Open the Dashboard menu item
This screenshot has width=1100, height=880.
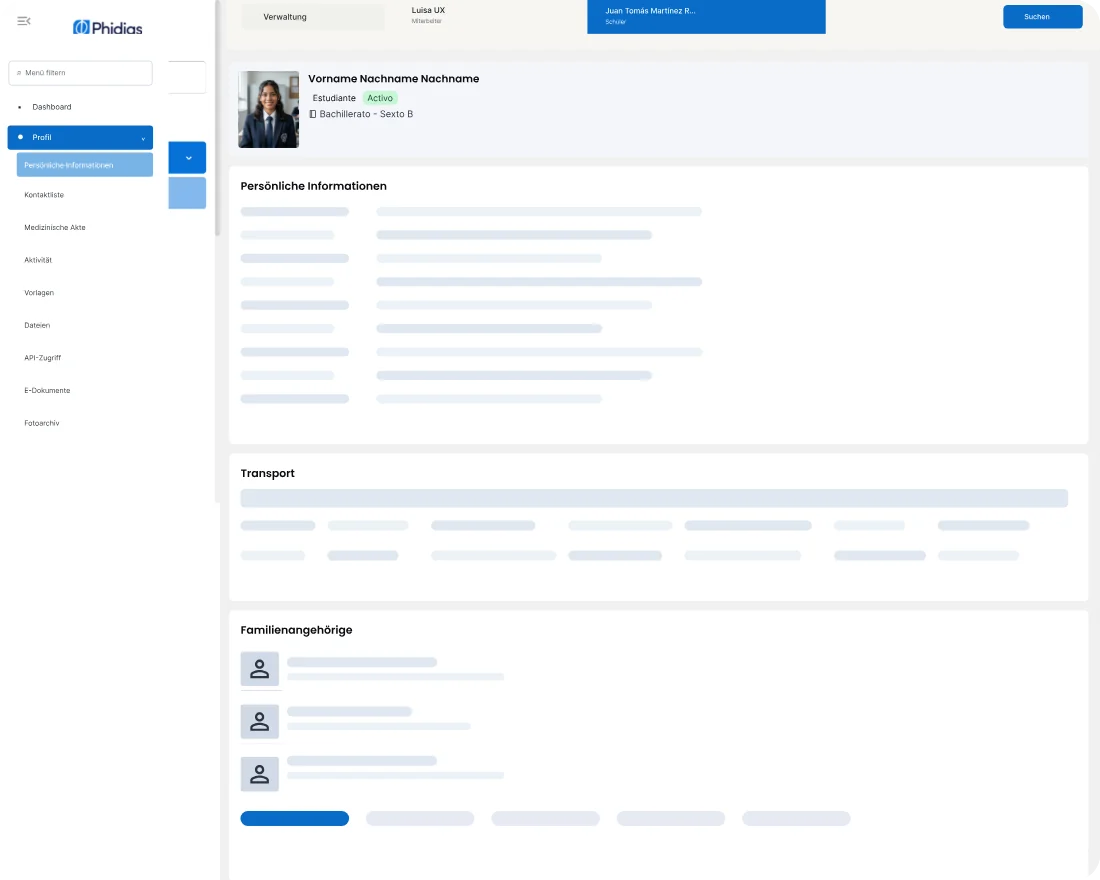[x=52, y=107]
